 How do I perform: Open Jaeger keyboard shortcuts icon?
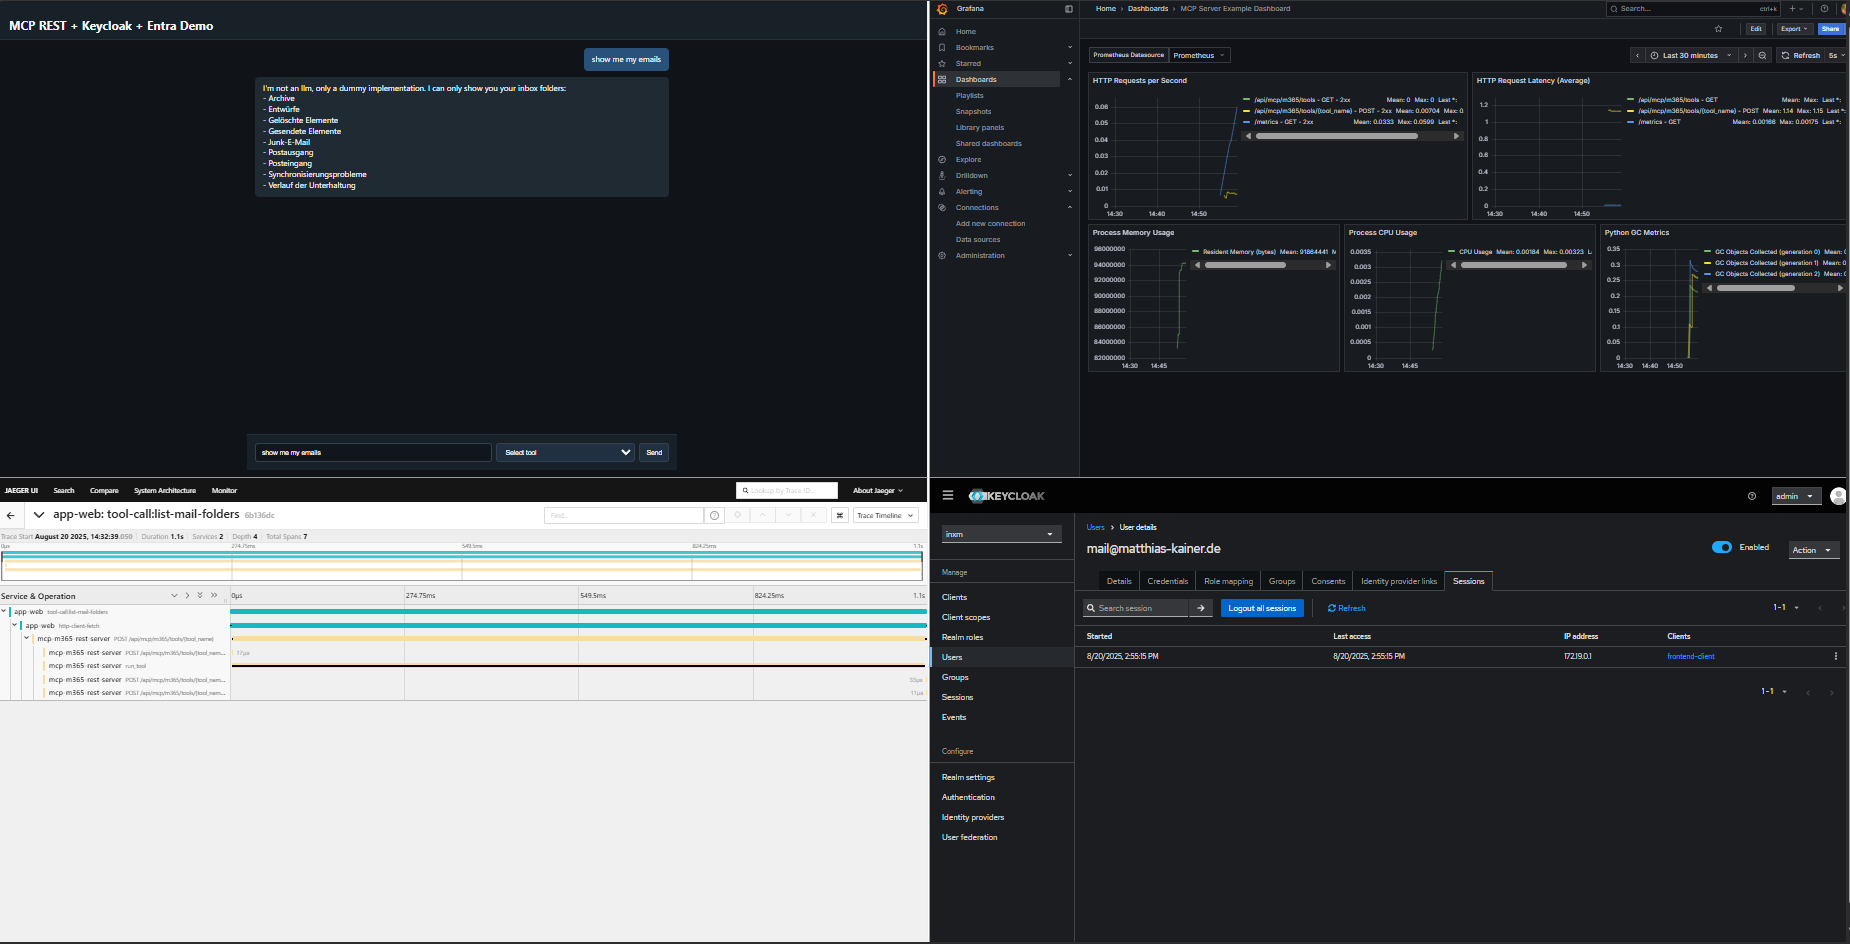click(840, 516)
